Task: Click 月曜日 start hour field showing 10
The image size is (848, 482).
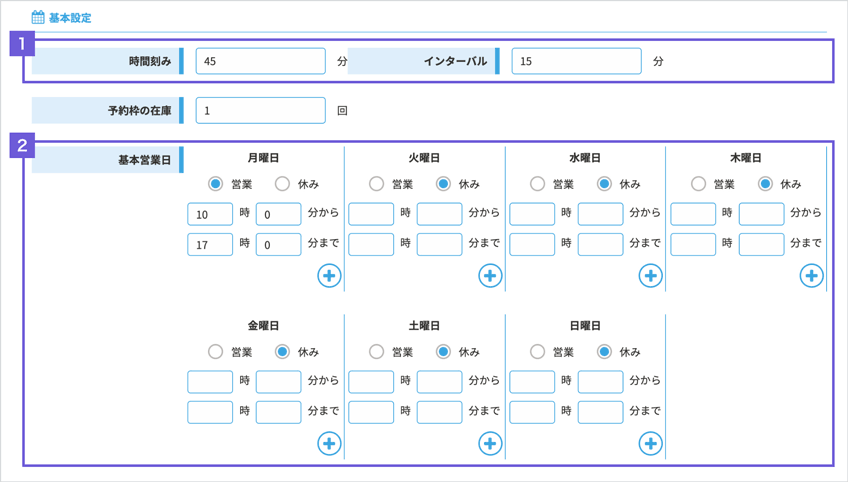Action: [x=210, y=214]
